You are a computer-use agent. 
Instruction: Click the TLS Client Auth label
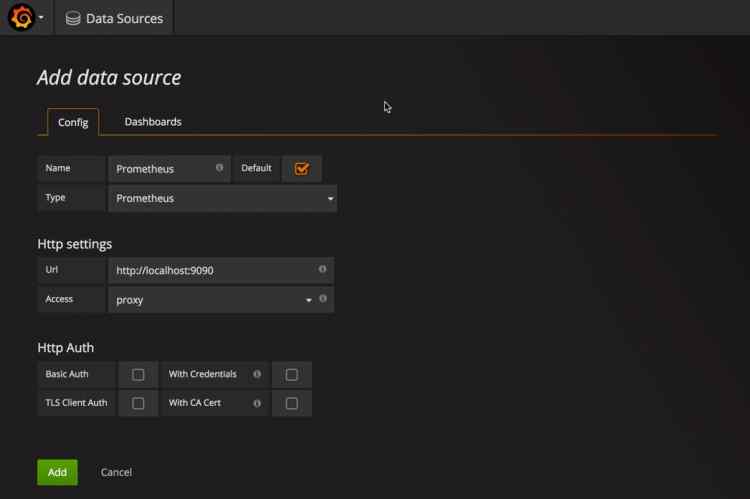[x=77, y=403]
